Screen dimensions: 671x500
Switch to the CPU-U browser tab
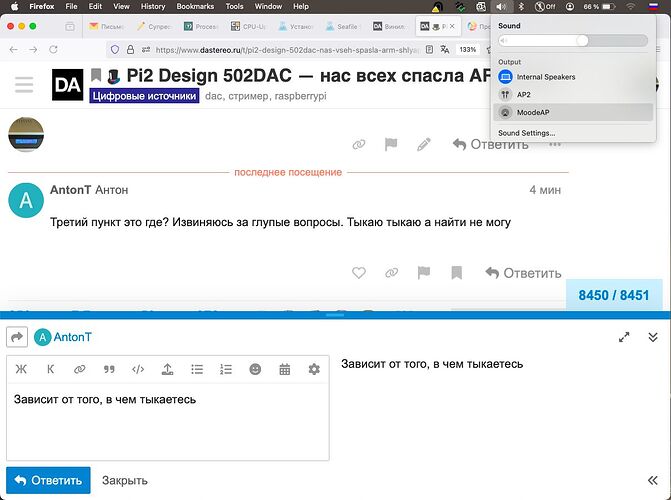coord(250,27)
